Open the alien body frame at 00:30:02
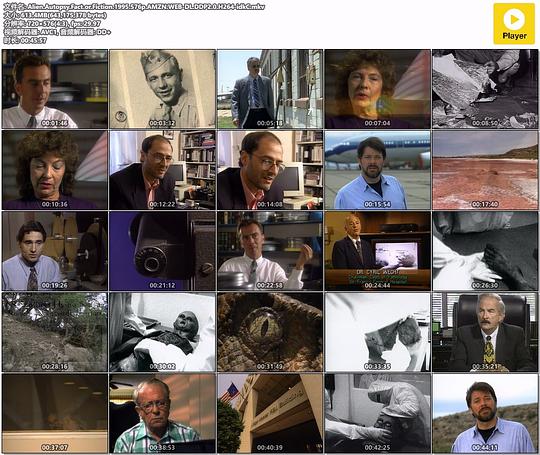The height and width of the screenshot is (455, 540). click(x=162, y=332)
